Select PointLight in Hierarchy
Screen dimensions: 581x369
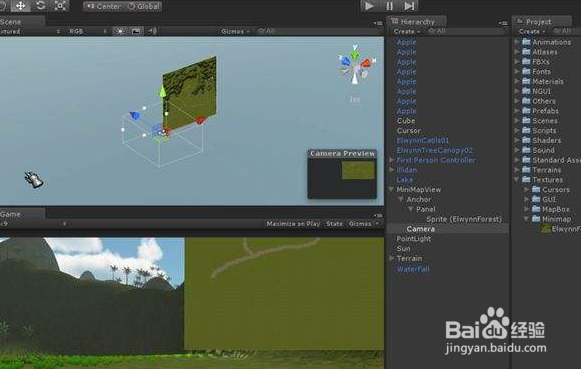click(414, 239)
